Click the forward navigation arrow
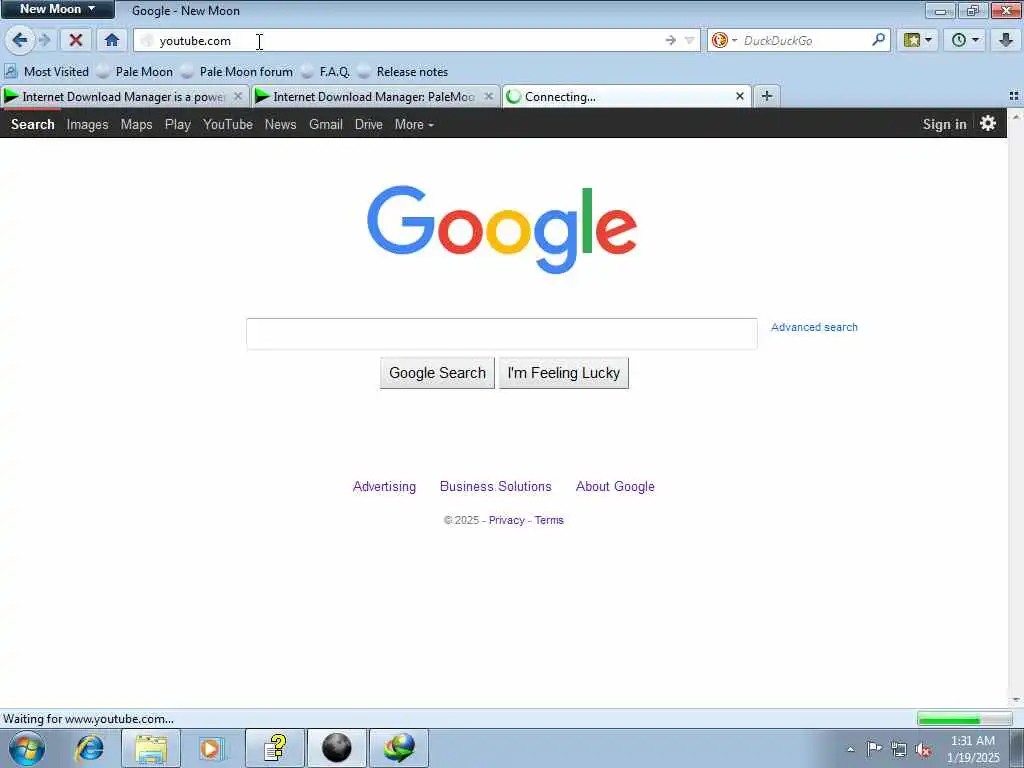This screenshot has width=1024, height=768. [45, 40]
